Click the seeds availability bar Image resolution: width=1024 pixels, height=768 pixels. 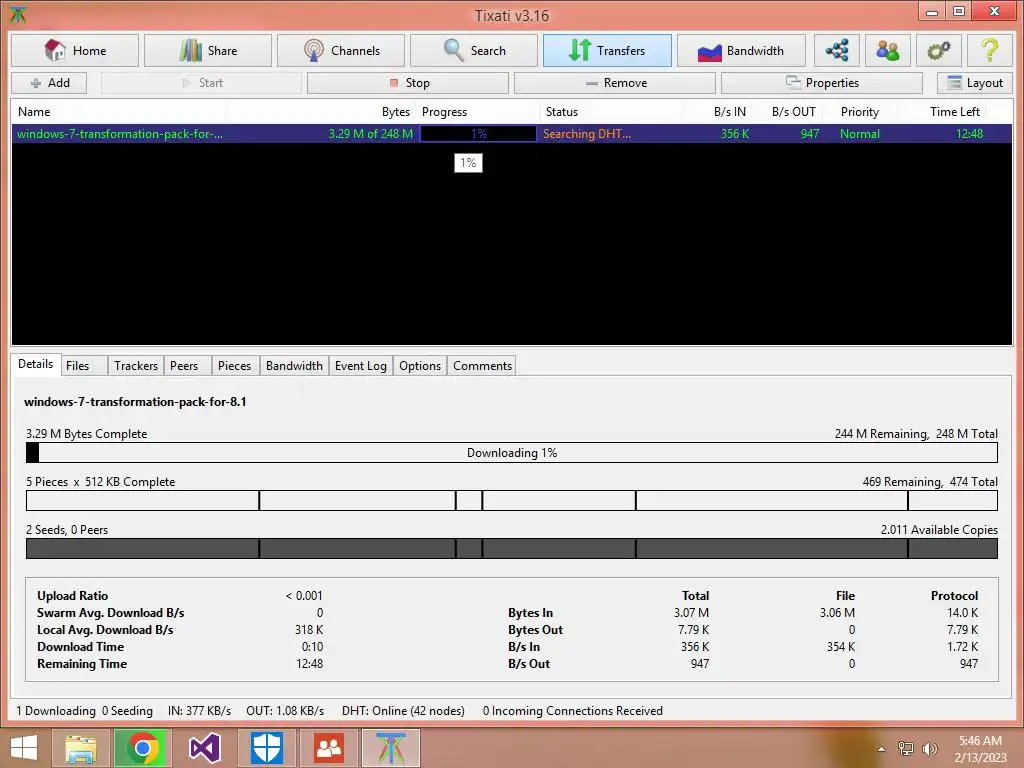click(x=512, y=549)
